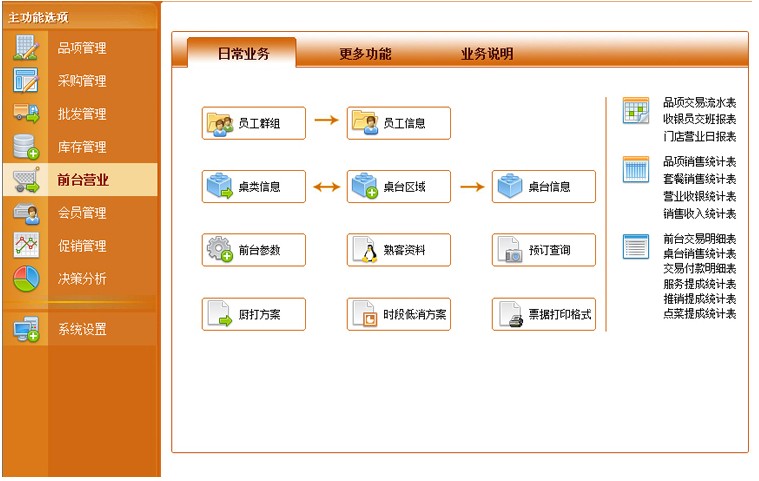Click the 系统设置 computer icon
The width and height of the screenshot is (759, 481).
[x=26, y=329]
